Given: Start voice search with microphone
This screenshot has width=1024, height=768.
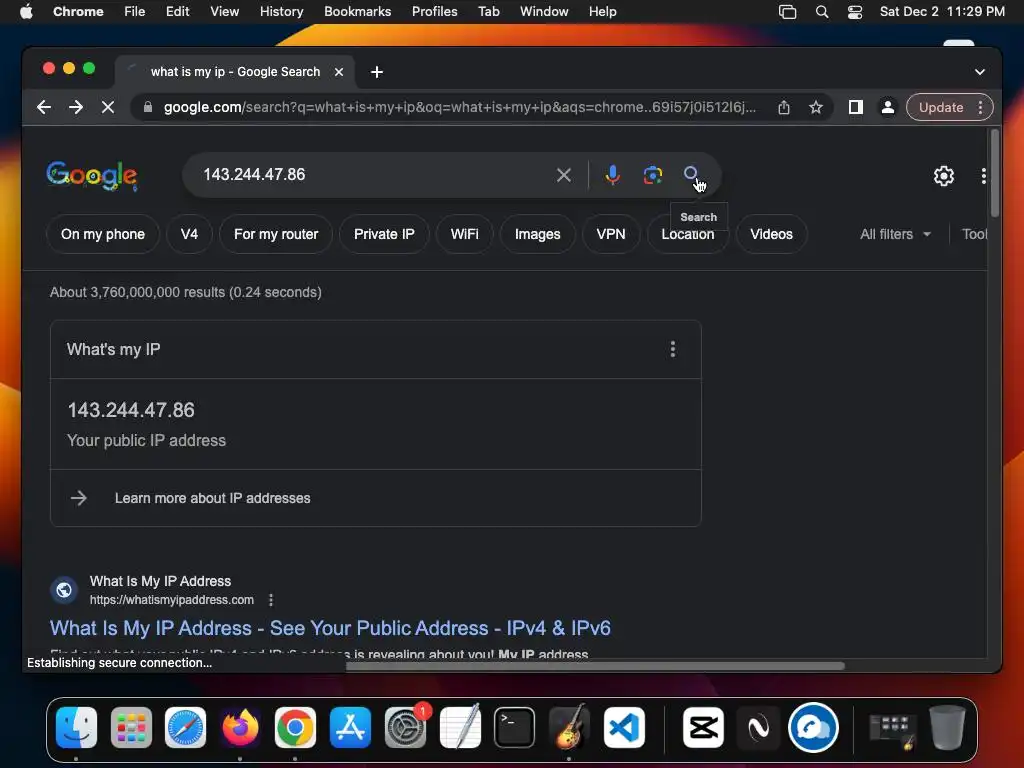Looking at the screenshot, I should click(613, 174).
